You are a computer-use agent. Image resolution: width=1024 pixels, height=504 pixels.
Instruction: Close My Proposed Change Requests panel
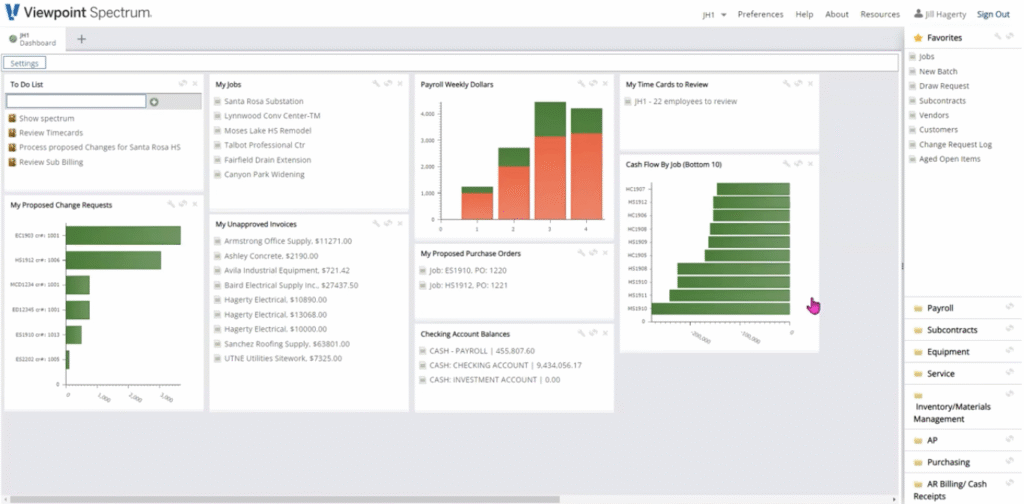click(195, 204)
